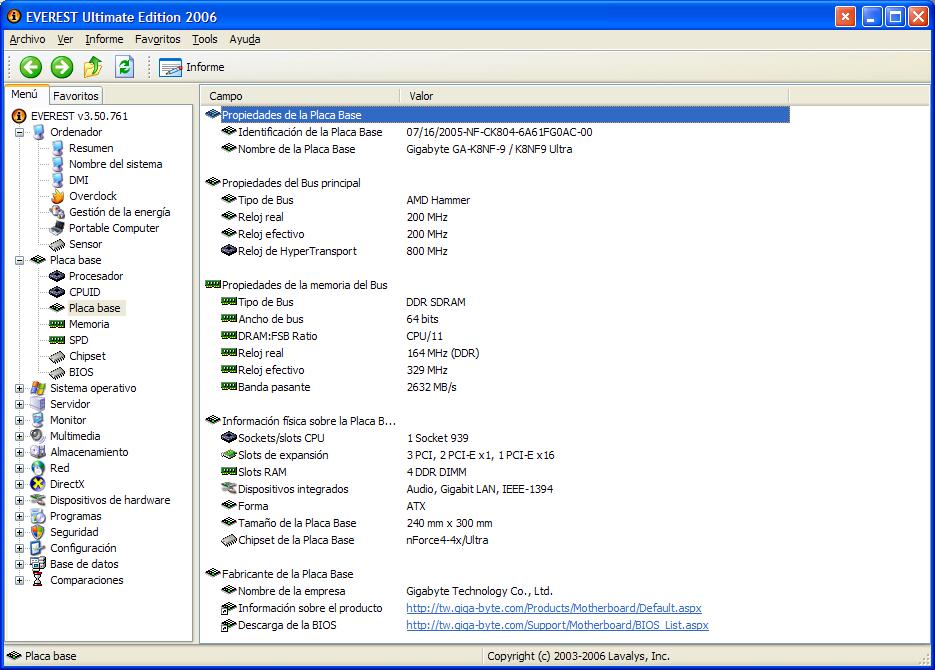Select the Base de datos icon
The image size is (935, 670).
tap(38, 564)
